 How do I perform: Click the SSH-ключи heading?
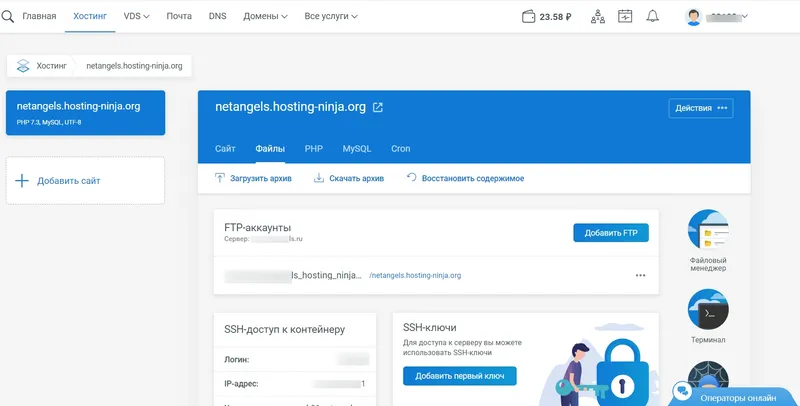click(430, 327)
